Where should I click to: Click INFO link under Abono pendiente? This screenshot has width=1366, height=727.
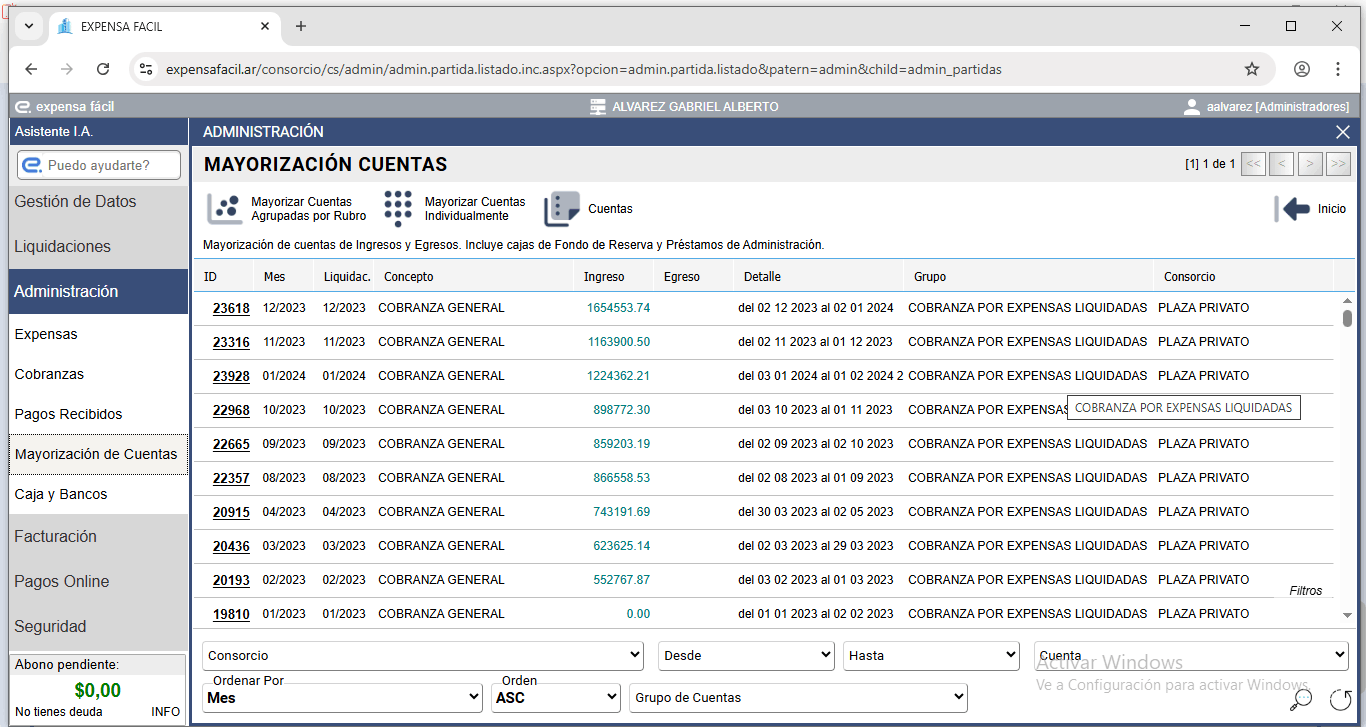(x=165, y=712)
